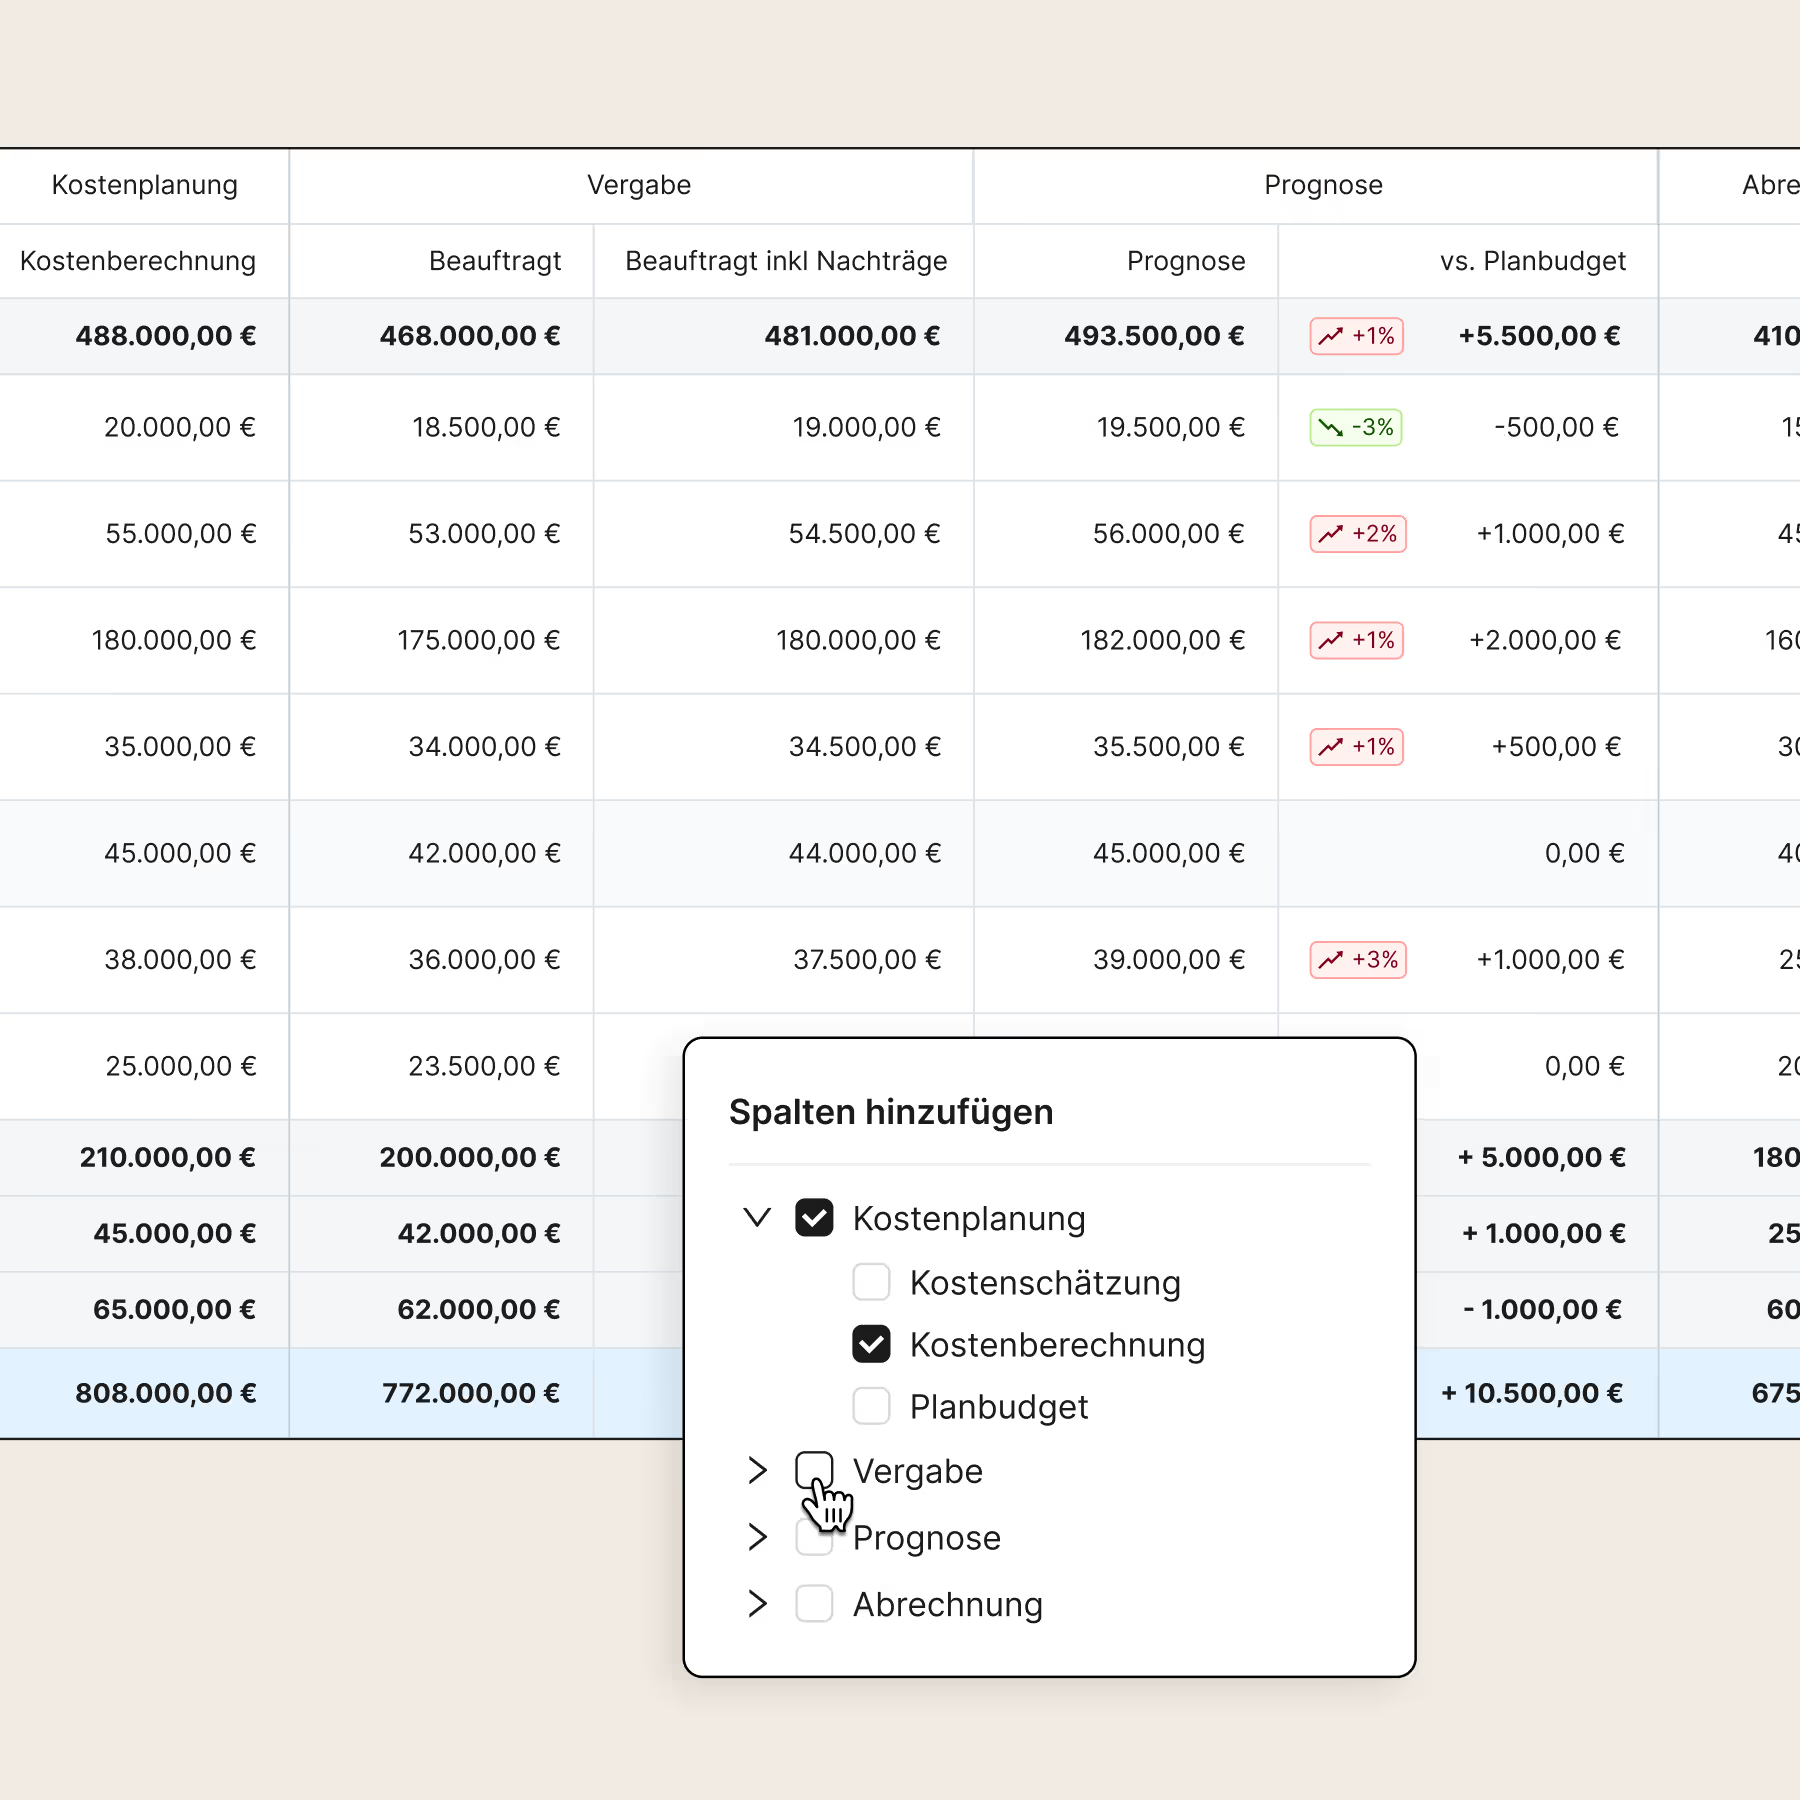1800x1800 pixels.
Task: Expand the Prognose group chevron
Action: 757,1537
